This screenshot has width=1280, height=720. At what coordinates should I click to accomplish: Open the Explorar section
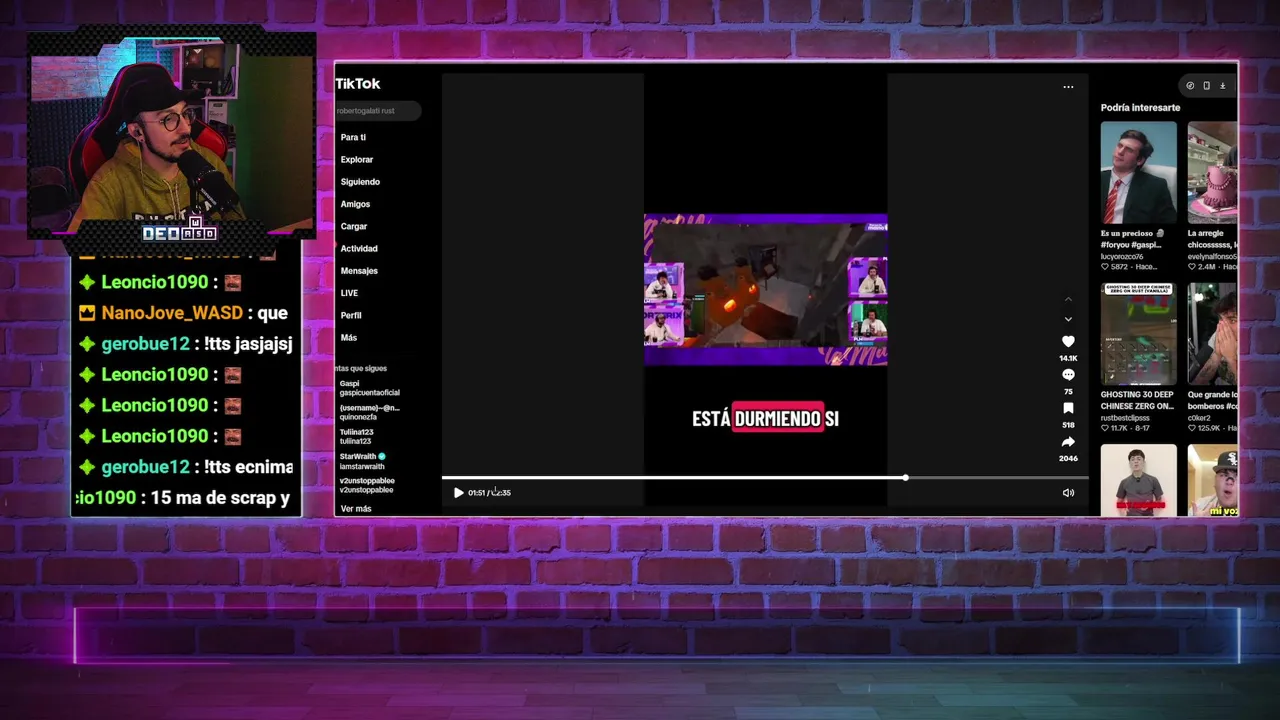click(x=356, y=160)
